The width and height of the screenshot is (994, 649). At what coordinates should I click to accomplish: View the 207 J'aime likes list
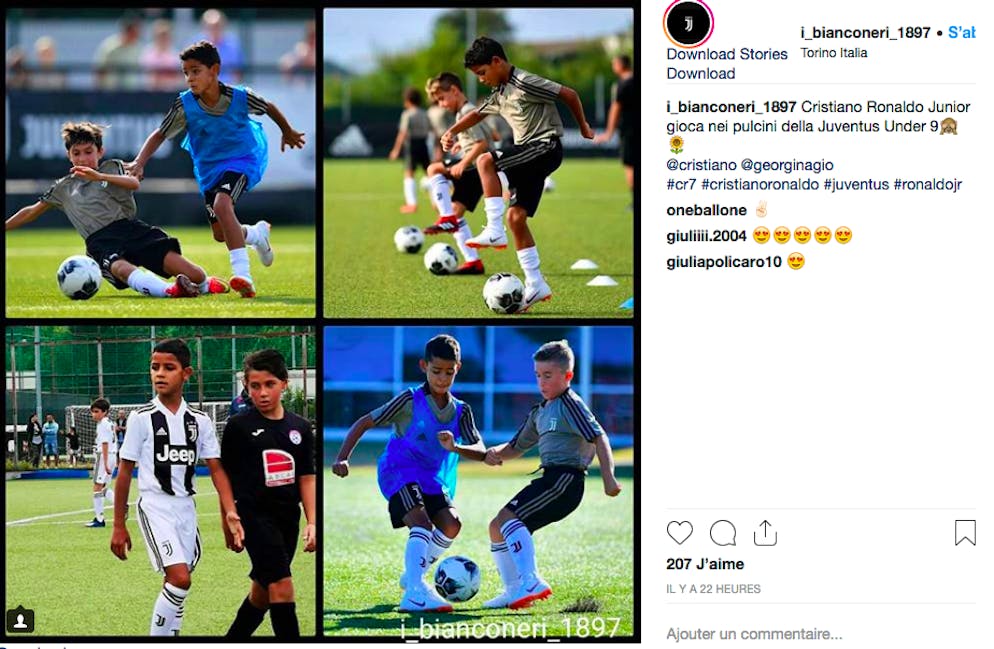click(x=705, y=564)
